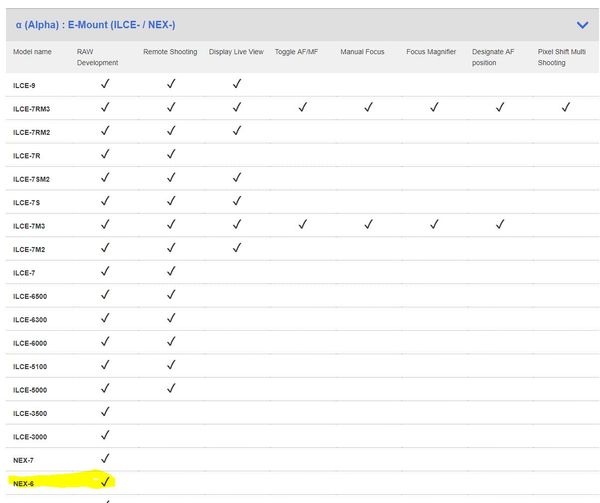
Task: Select the Remote Shooting column header
Action: [170, 51]
